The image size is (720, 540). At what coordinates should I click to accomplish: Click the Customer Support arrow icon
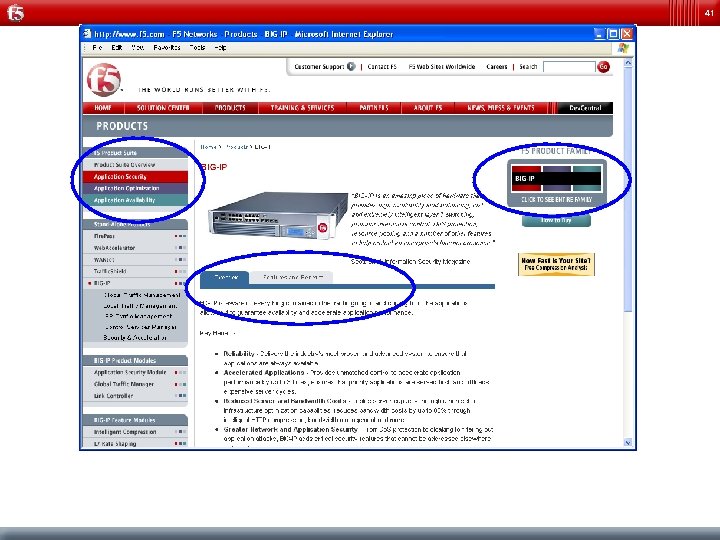[351, 67]
